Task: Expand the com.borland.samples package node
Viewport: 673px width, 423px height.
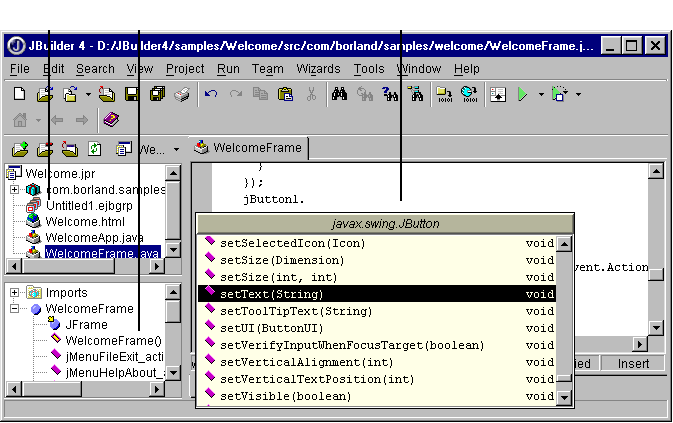Action: click(14, 189)
